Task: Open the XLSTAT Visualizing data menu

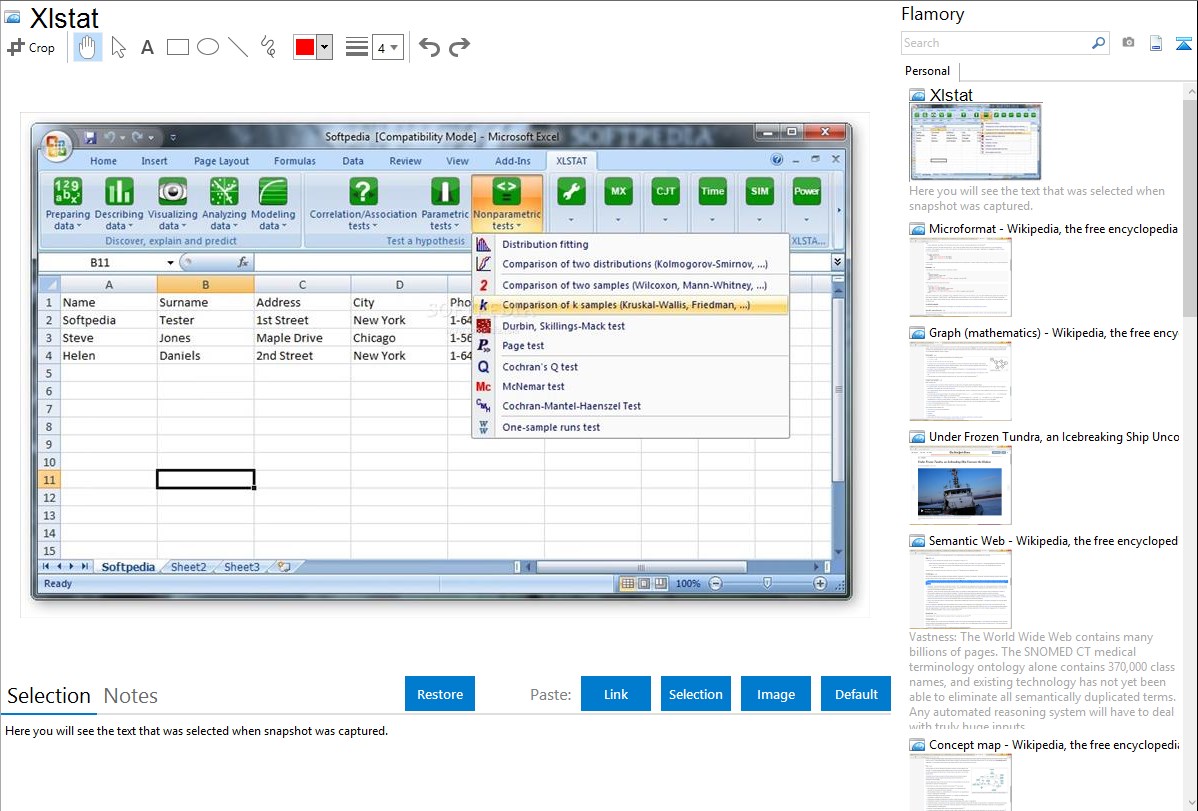Action: coord(173,203)
